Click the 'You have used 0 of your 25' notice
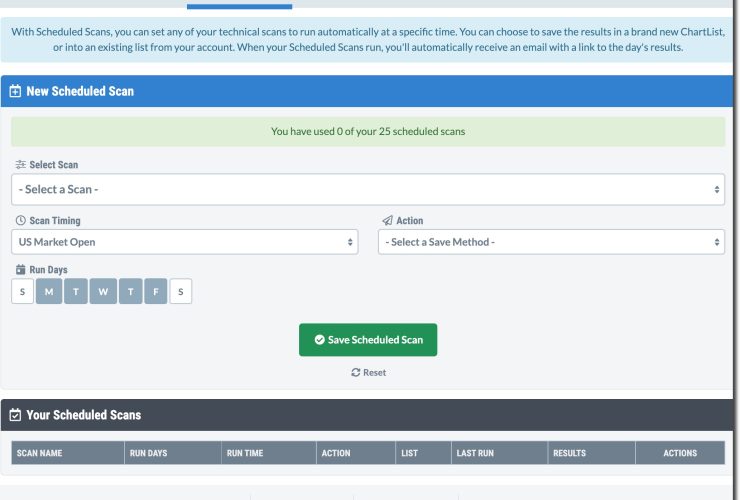 tap(368, 131)
